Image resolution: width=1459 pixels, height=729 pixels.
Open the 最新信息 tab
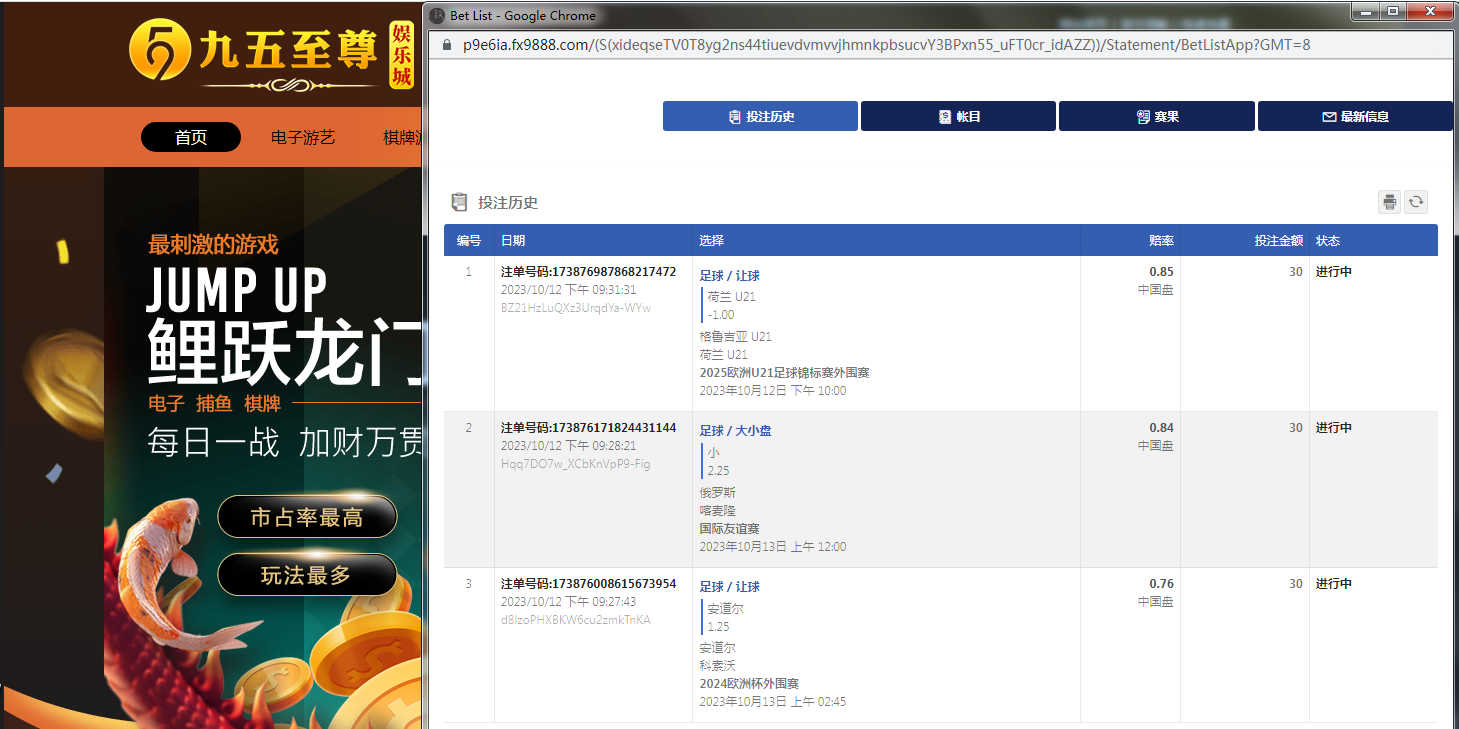pyautogui.click(x=1354, y=116)
